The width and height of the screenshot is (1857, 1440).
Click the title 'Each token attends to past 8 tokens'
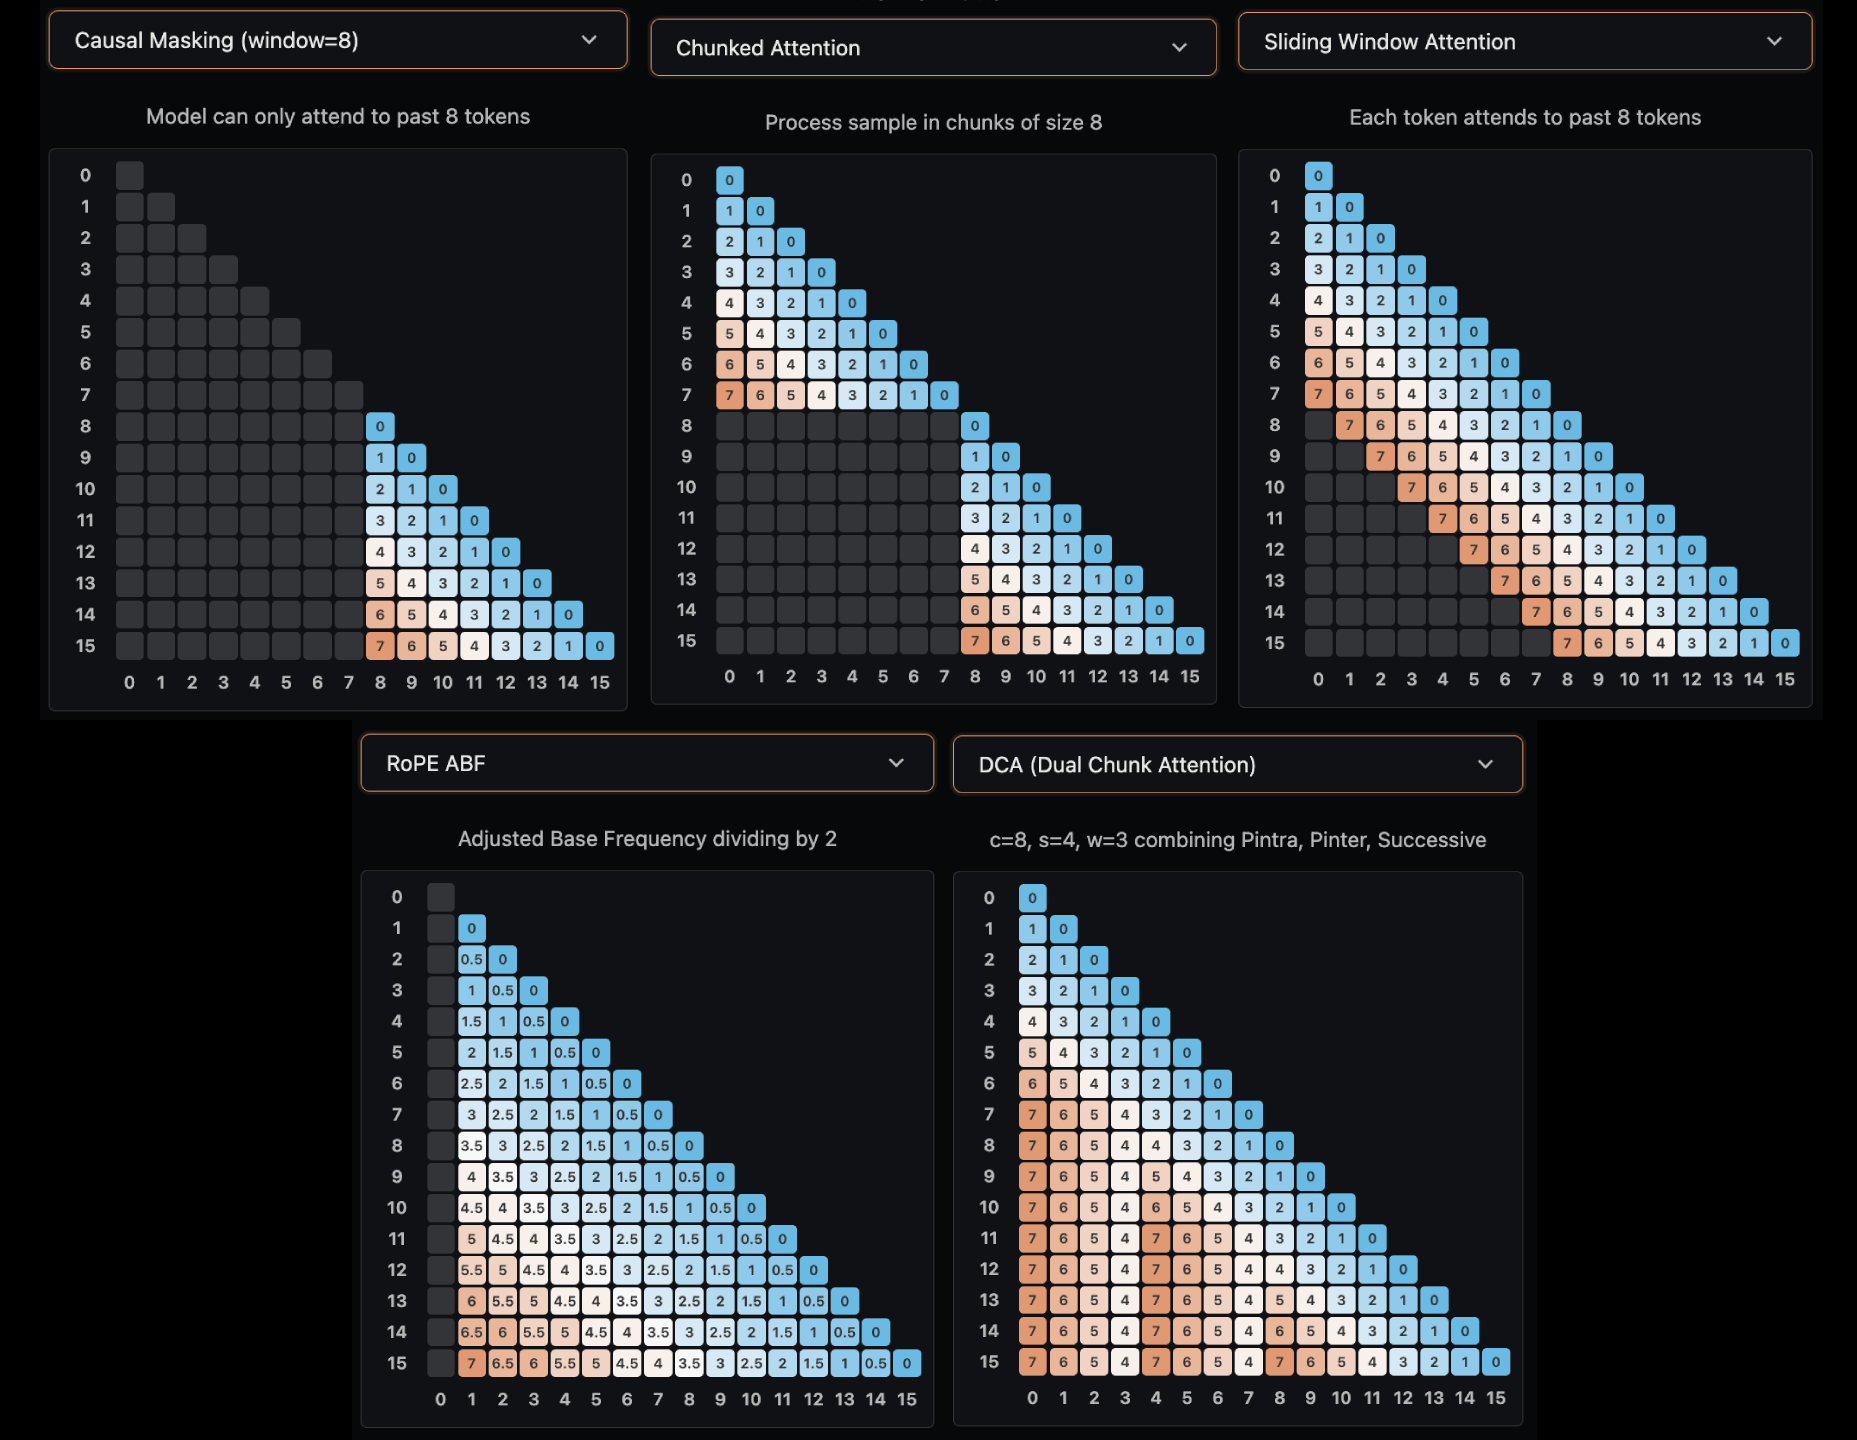(1525, 117)
